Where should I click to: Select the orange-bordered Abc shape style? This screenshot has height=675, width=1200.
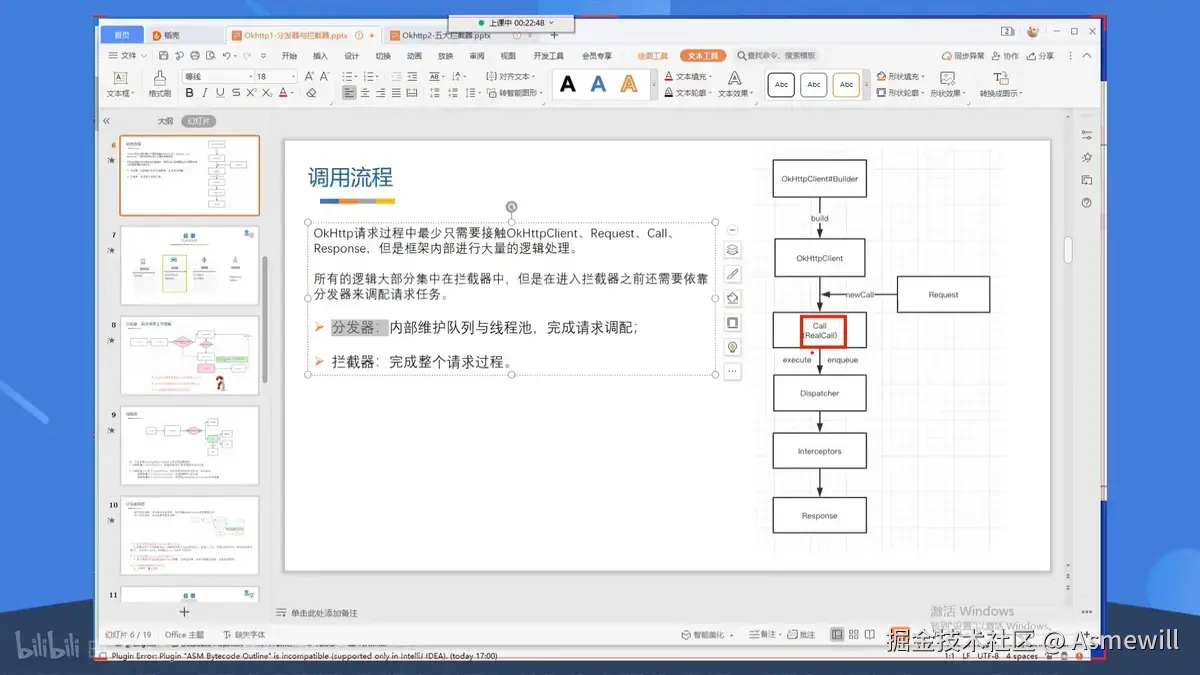846,85
